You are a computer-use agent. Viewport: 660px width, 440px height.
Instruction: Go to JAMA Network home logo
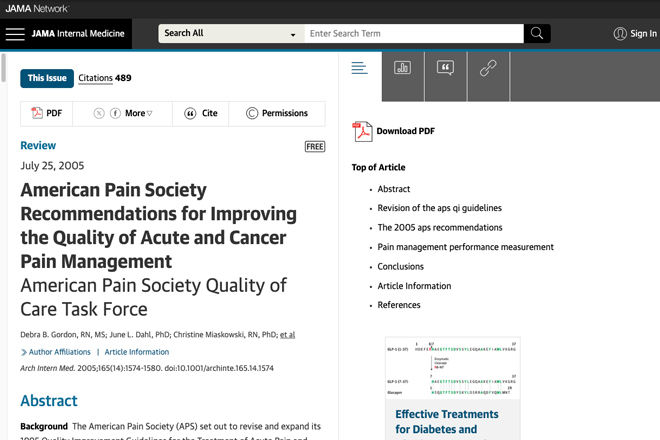coord(37,8)
